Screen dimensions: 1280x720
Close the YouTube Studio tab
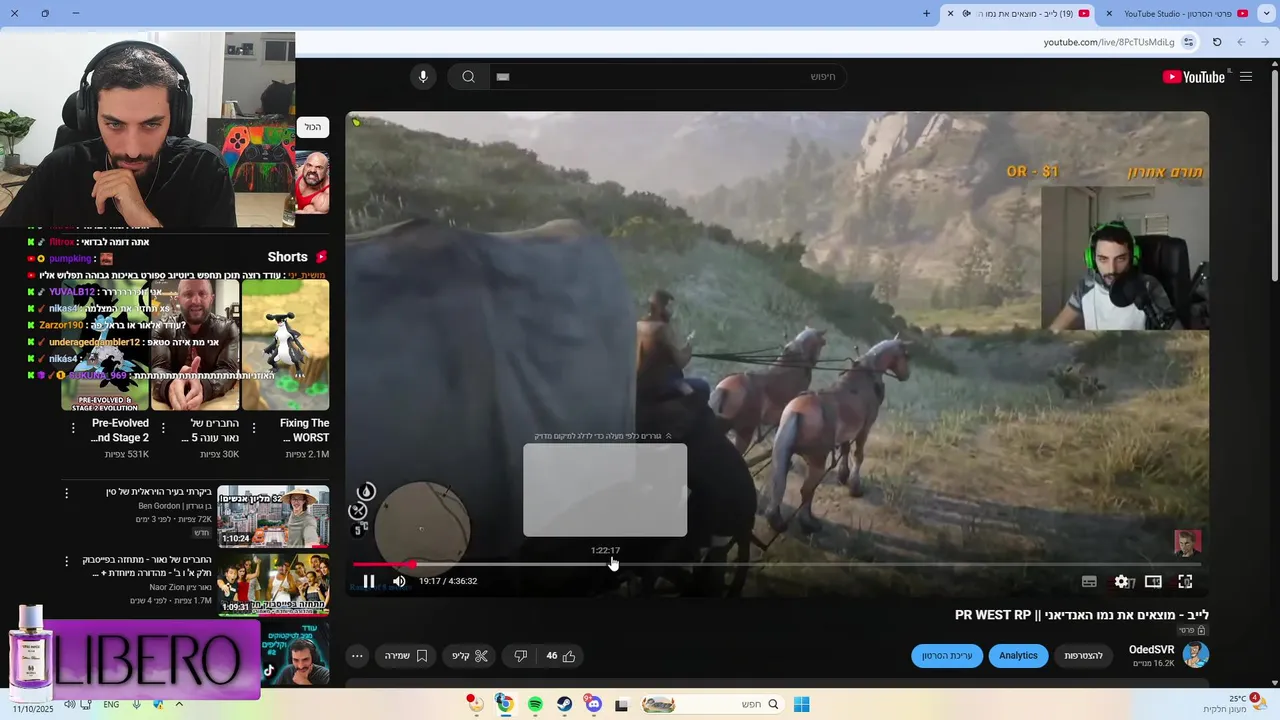pyautogui.click(x=1109, y=13)
